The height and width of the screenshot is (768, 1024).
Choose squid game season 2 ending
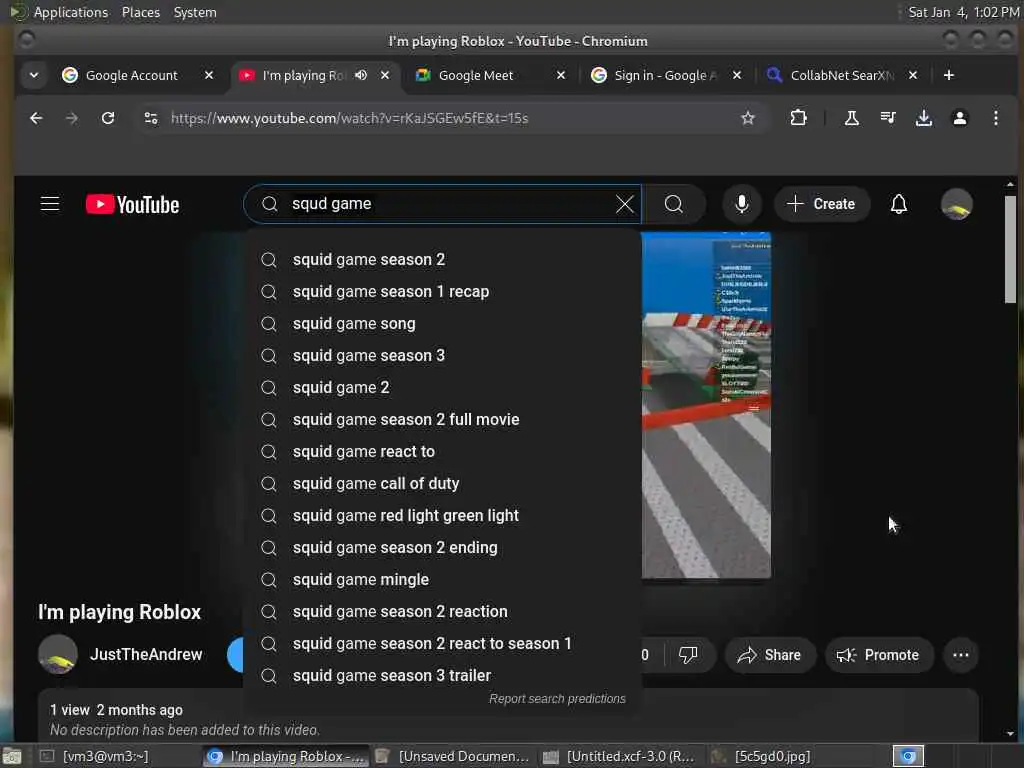[x=443, y=547]
